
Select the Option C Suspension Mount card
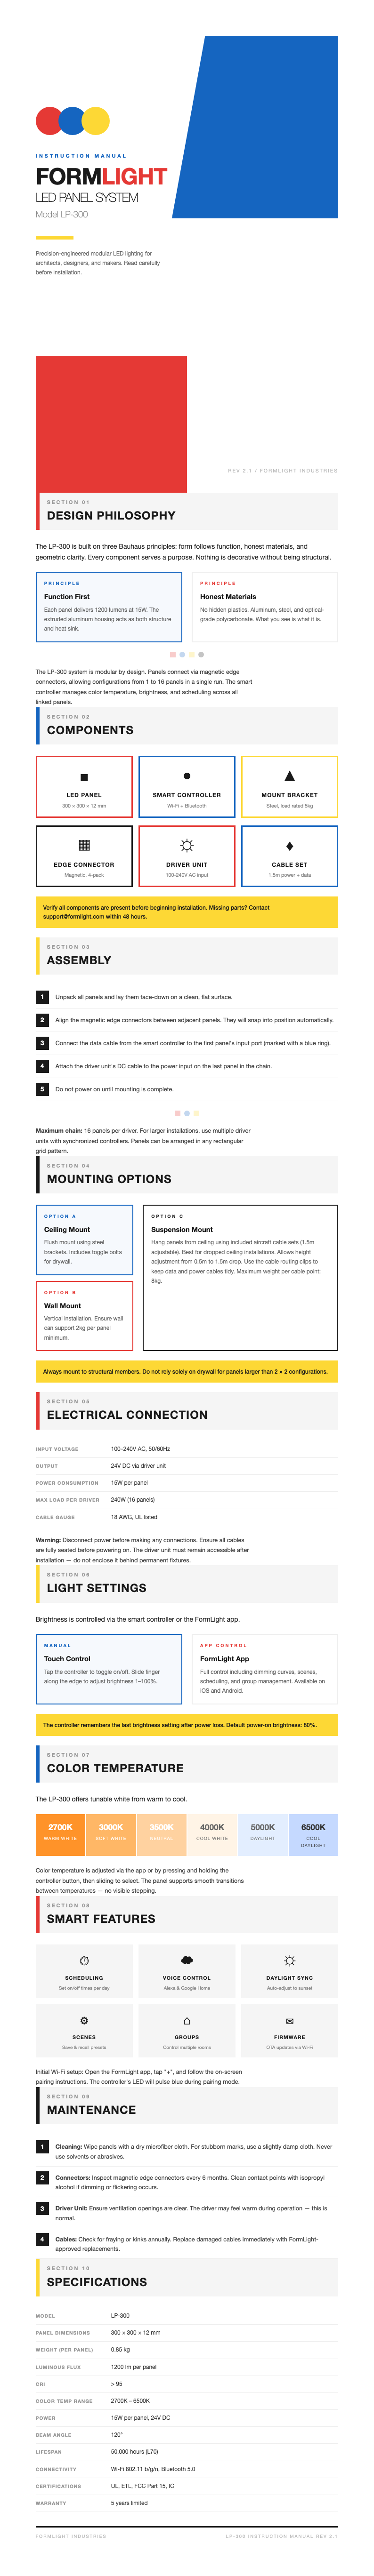pos(240,1277)
